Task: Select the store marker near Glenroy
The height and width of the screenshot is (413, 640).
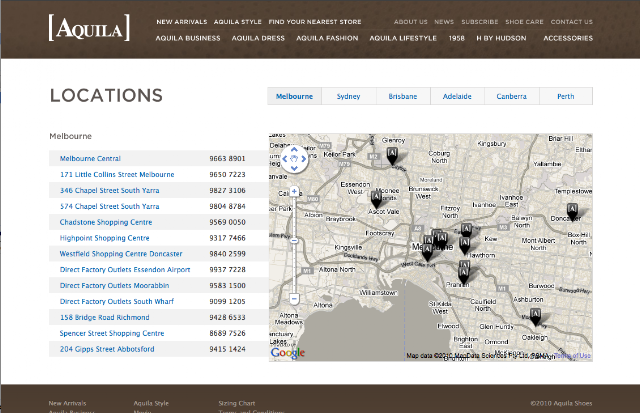Action: tap(392, 156)
